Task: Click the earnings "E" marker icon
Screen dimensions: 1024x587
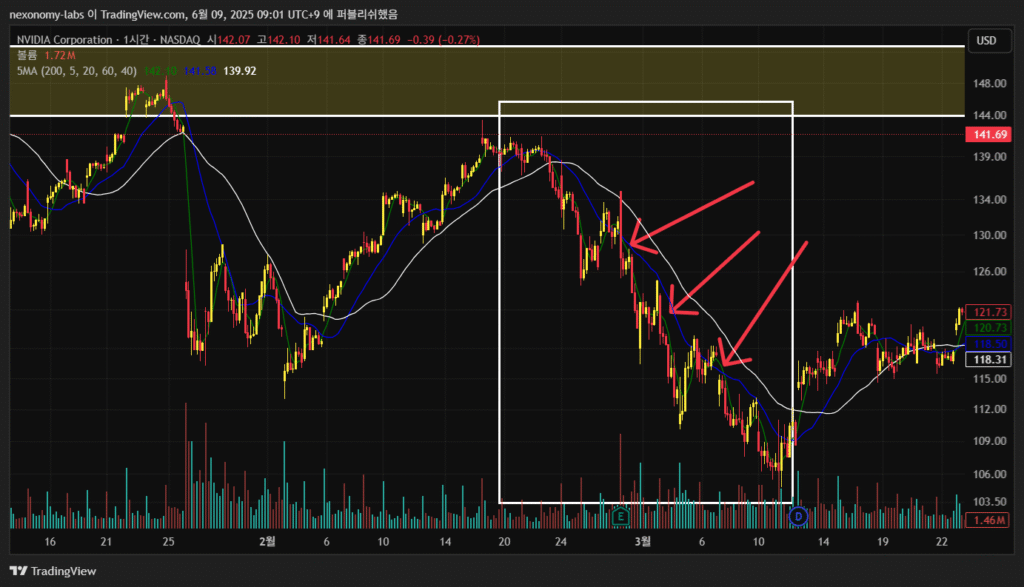Action: pos(620,516)
